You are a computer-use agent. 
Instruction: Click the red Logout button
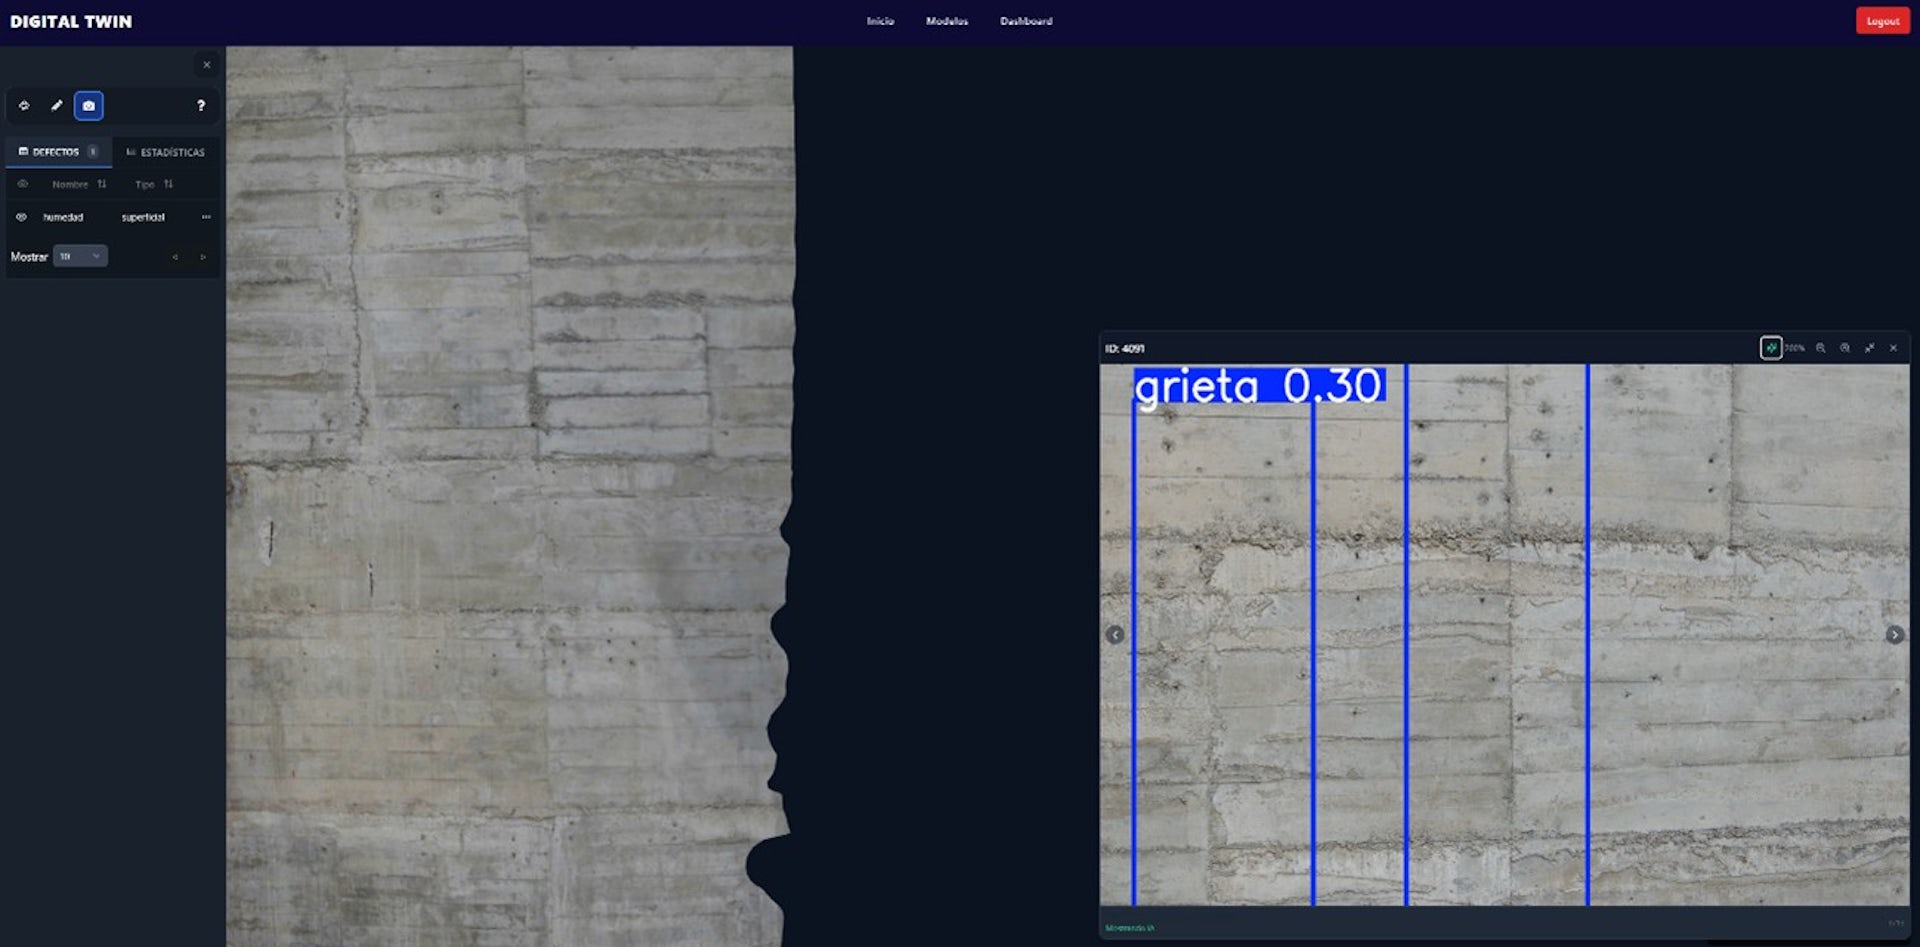tap(1882, 21)
